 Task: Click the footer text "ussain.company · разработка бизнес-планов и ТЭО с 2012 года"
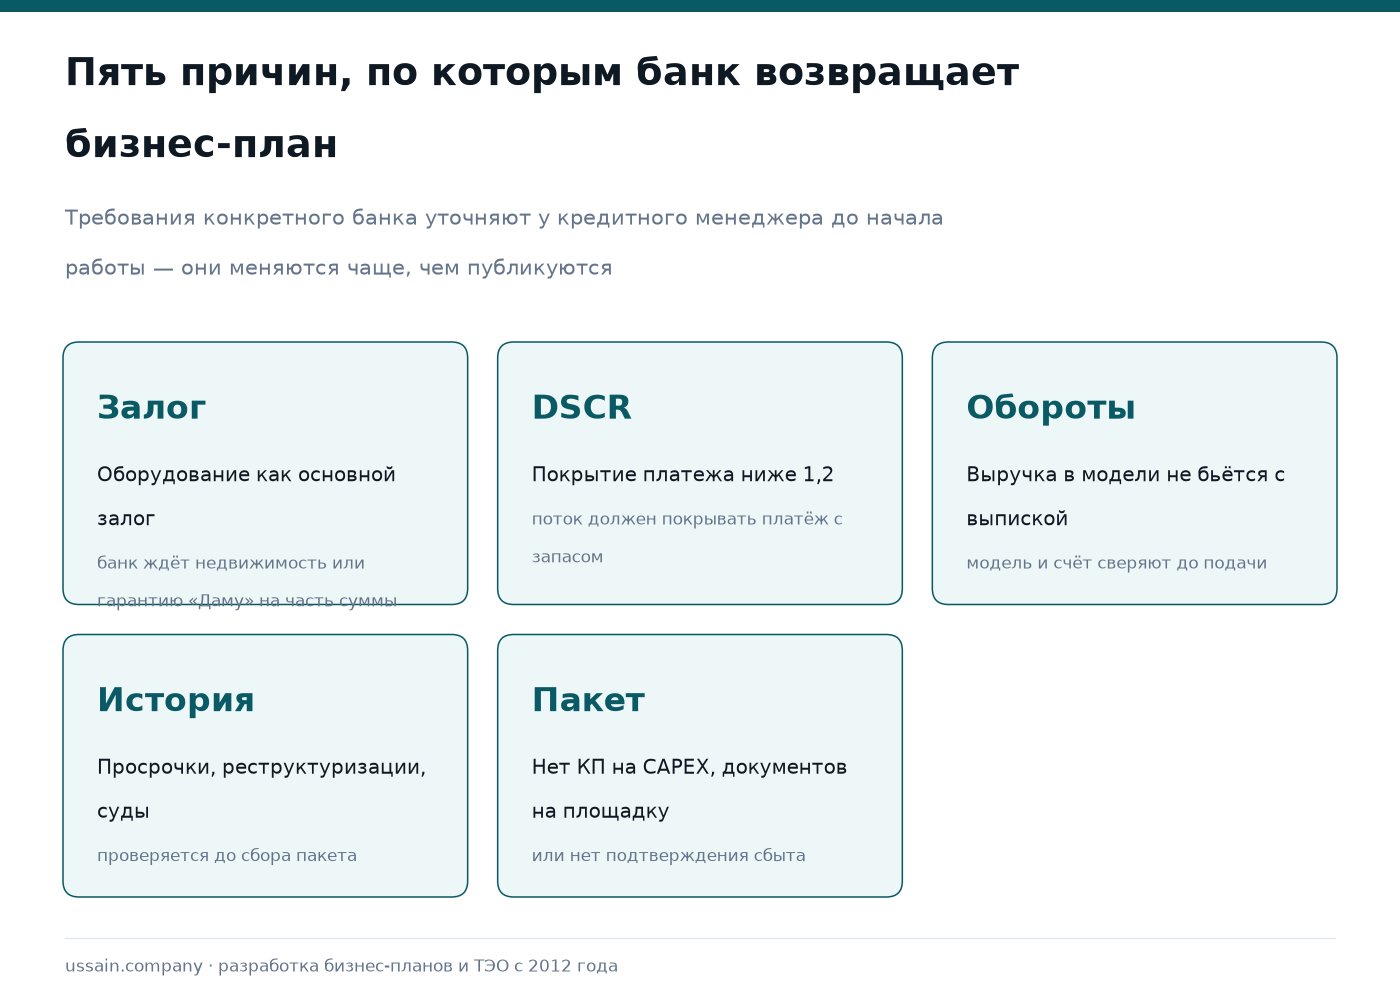point(342,966)
